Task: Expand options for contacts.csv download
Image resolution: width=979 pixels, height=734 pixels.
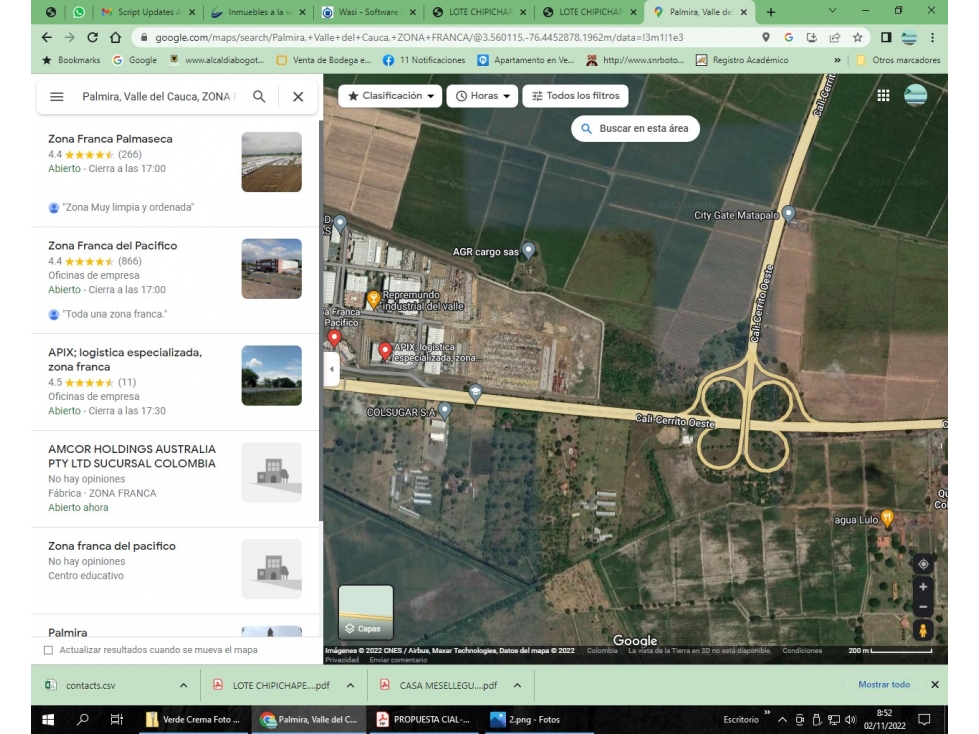Action: click(184, 685)
